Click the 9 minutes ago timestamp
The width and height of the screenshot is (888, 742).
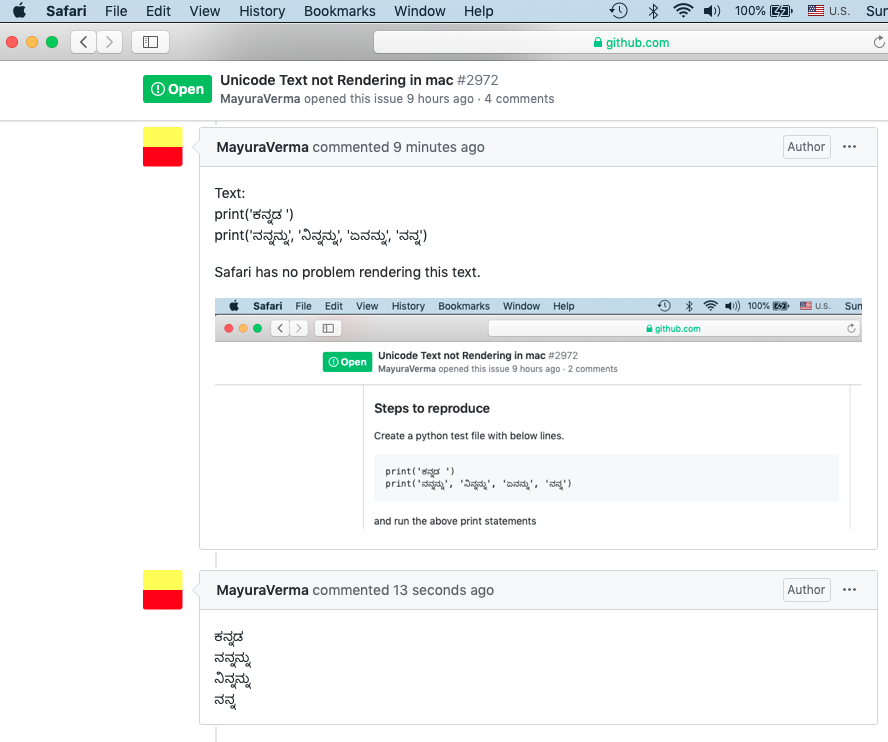[x=439, y=147]
